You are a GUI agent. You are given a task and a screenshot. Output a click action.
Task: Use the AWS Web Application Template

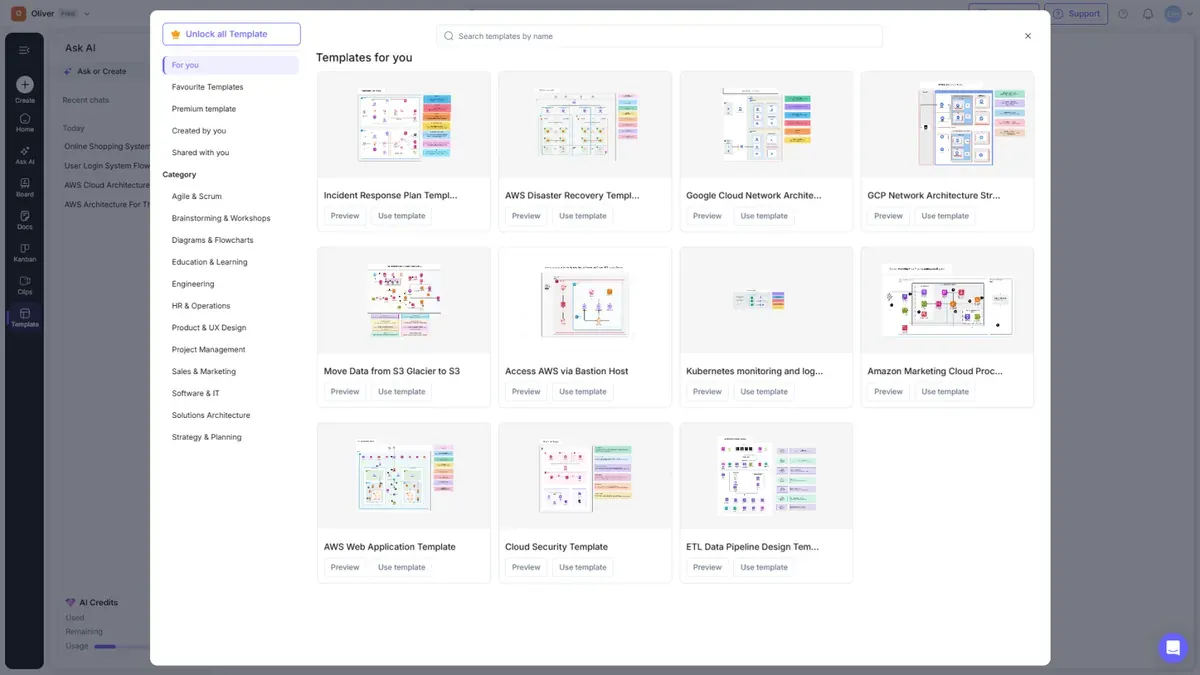pyautogui.click(x=402, y=567)
